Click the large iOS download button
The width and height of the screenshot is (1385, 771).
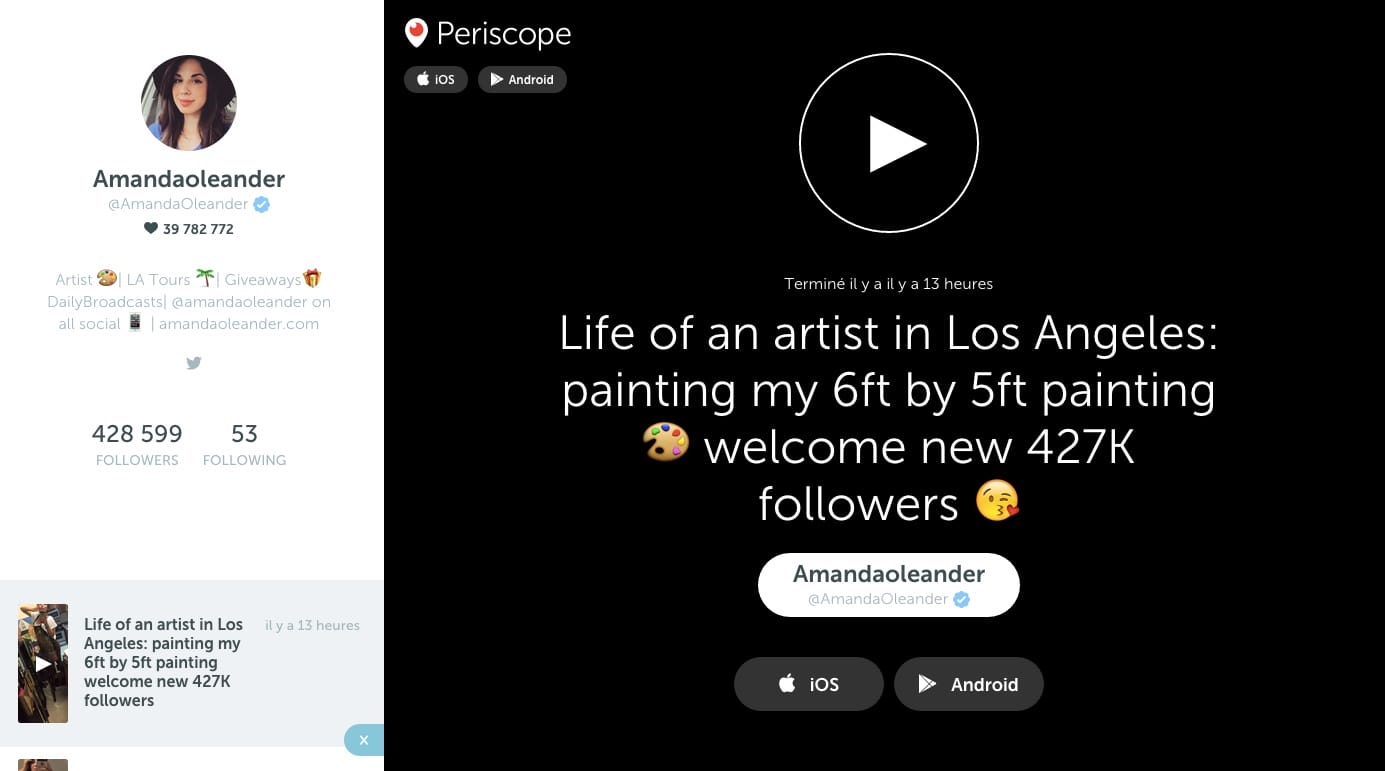coord(809,684)
